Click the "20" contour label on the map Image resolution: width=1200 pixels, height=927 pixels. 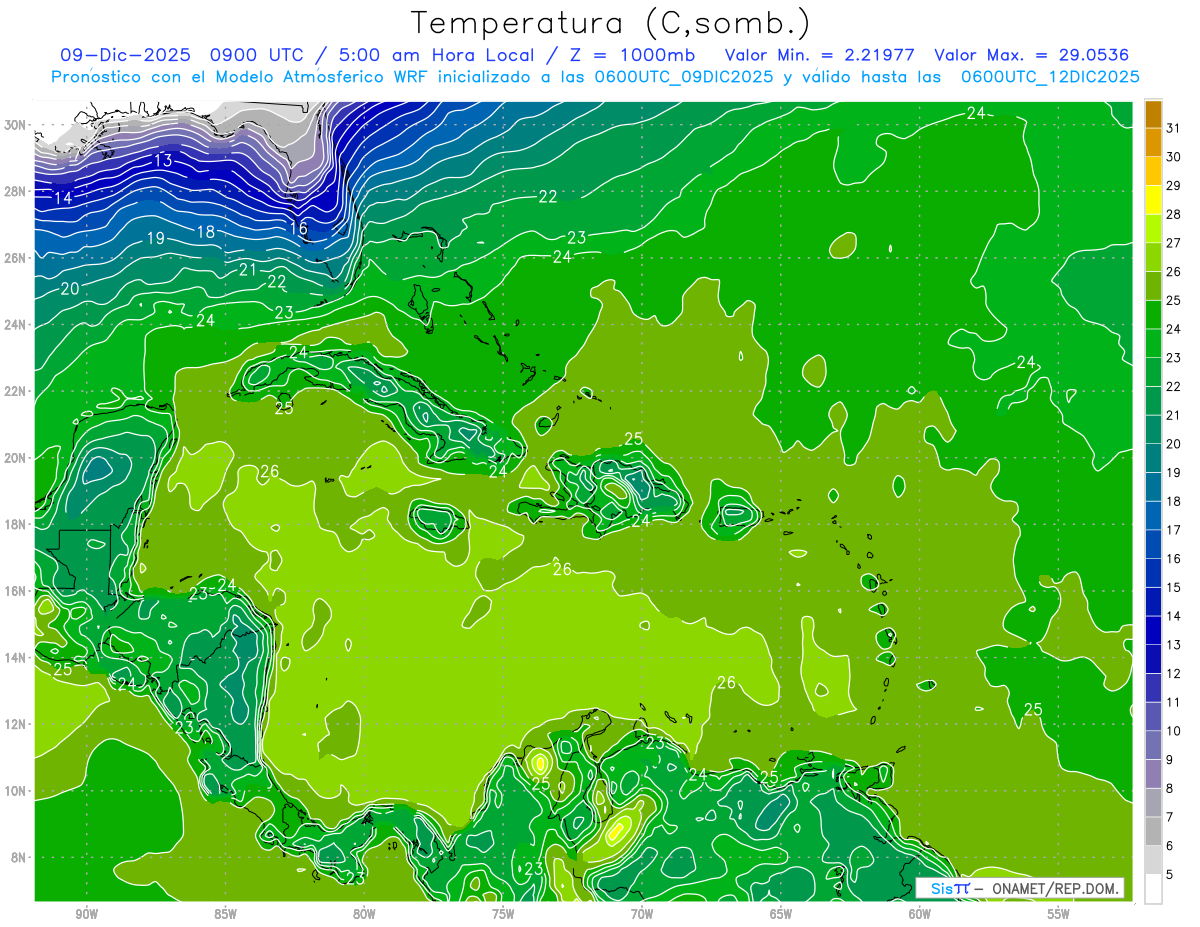tap(69, 288)
